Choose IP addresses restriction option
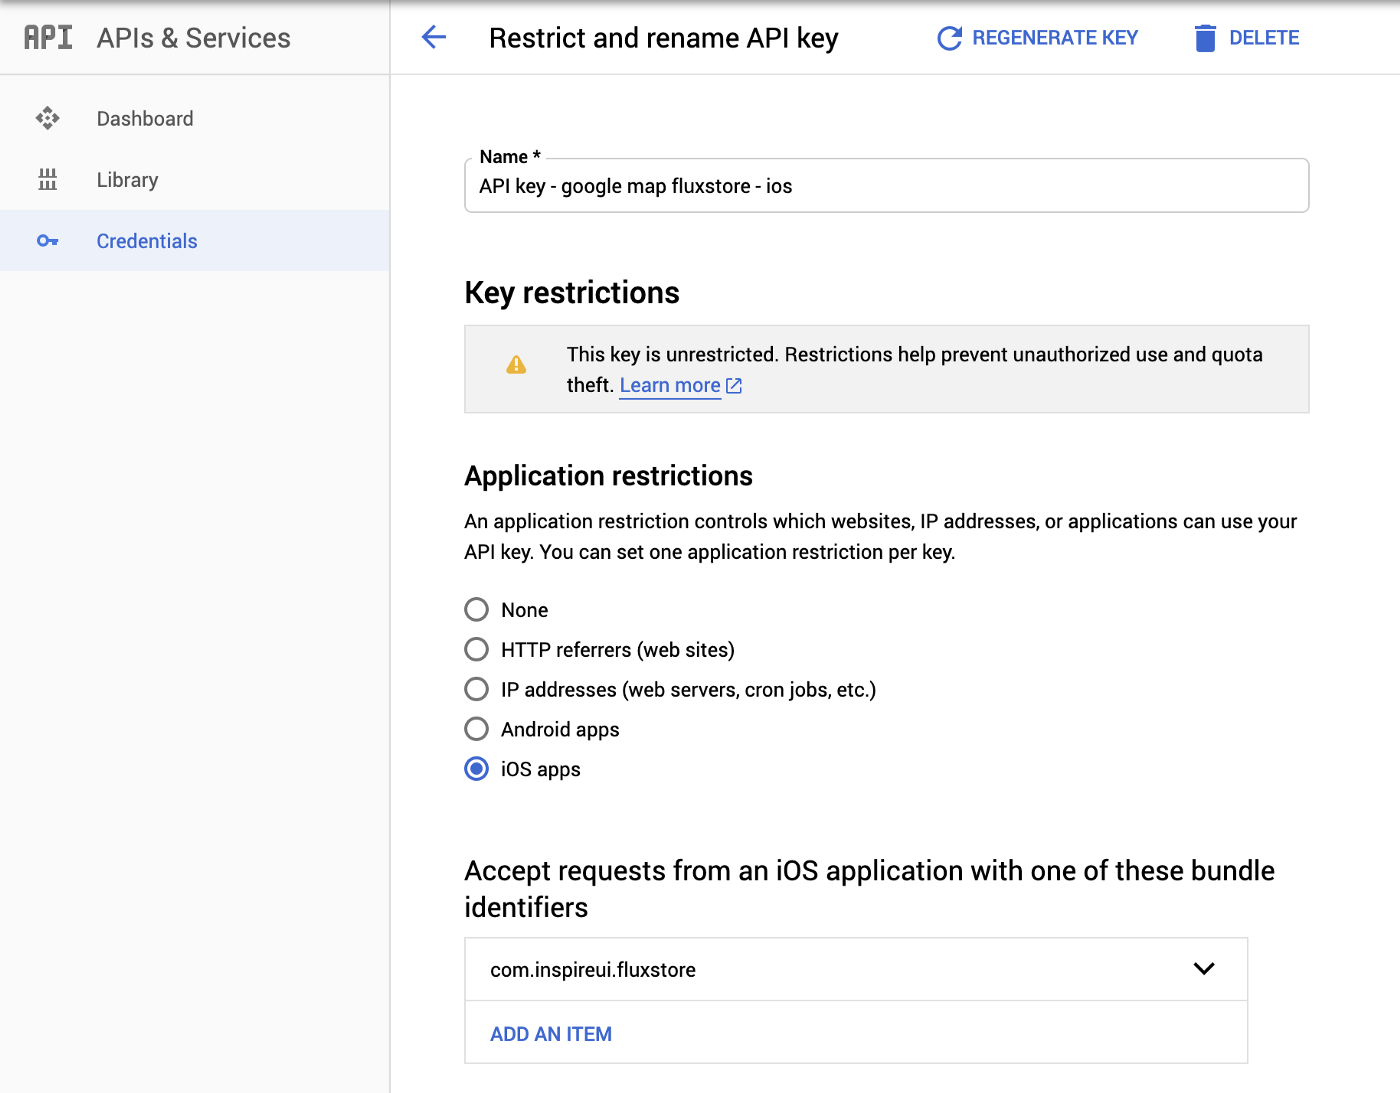 point(477,690)
